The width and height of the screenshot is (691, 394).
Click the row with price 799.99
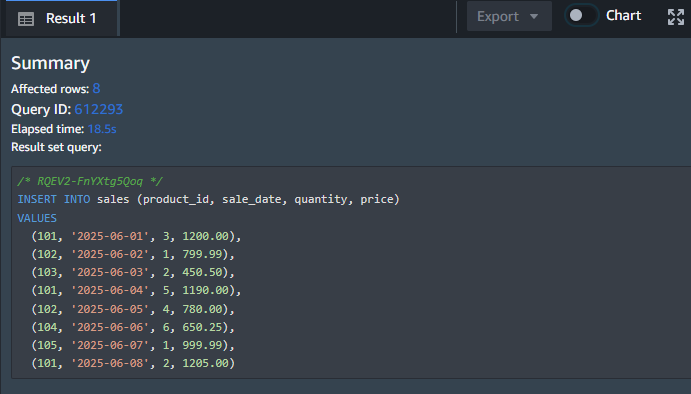tap(133, 254)
